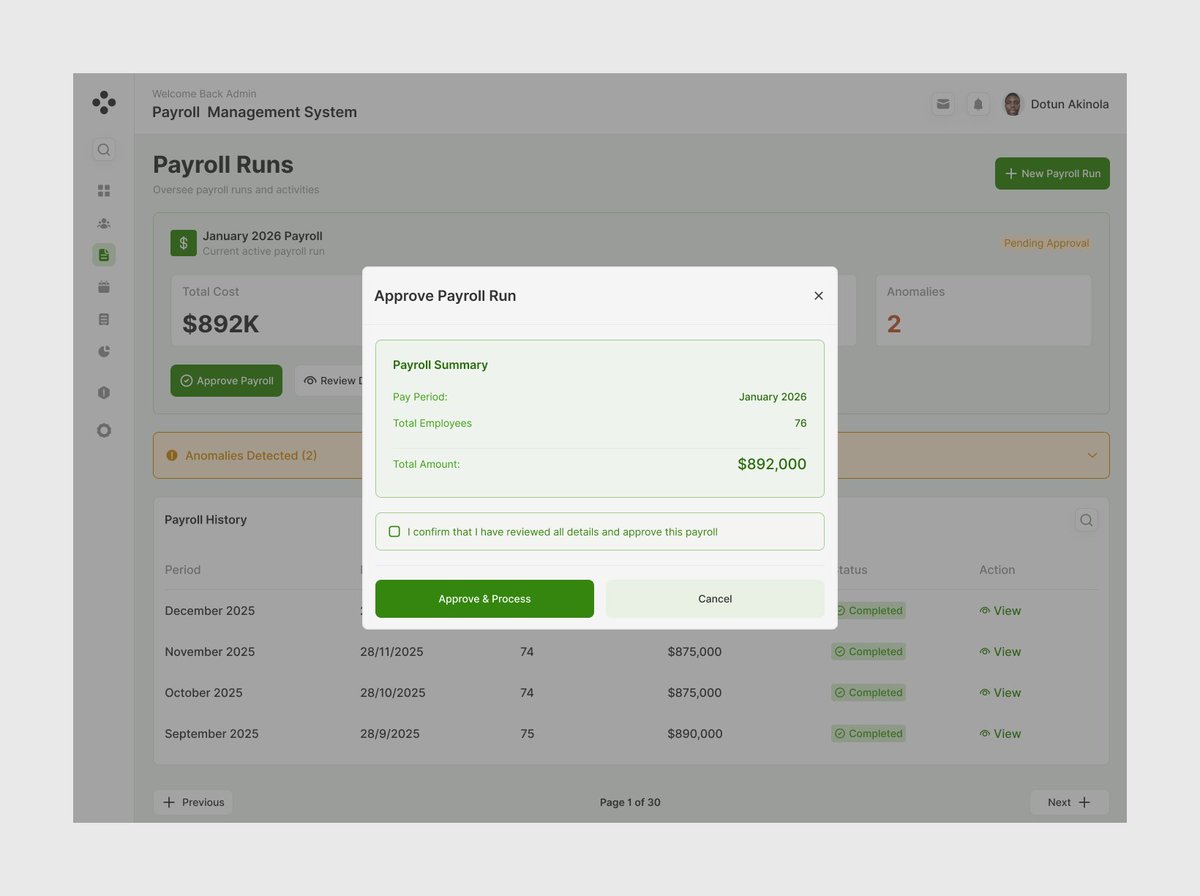The width and height of the screenshot is (1200, 896).
Task: Click the 28/11/2025 date cell
Action: pos(392,652)
